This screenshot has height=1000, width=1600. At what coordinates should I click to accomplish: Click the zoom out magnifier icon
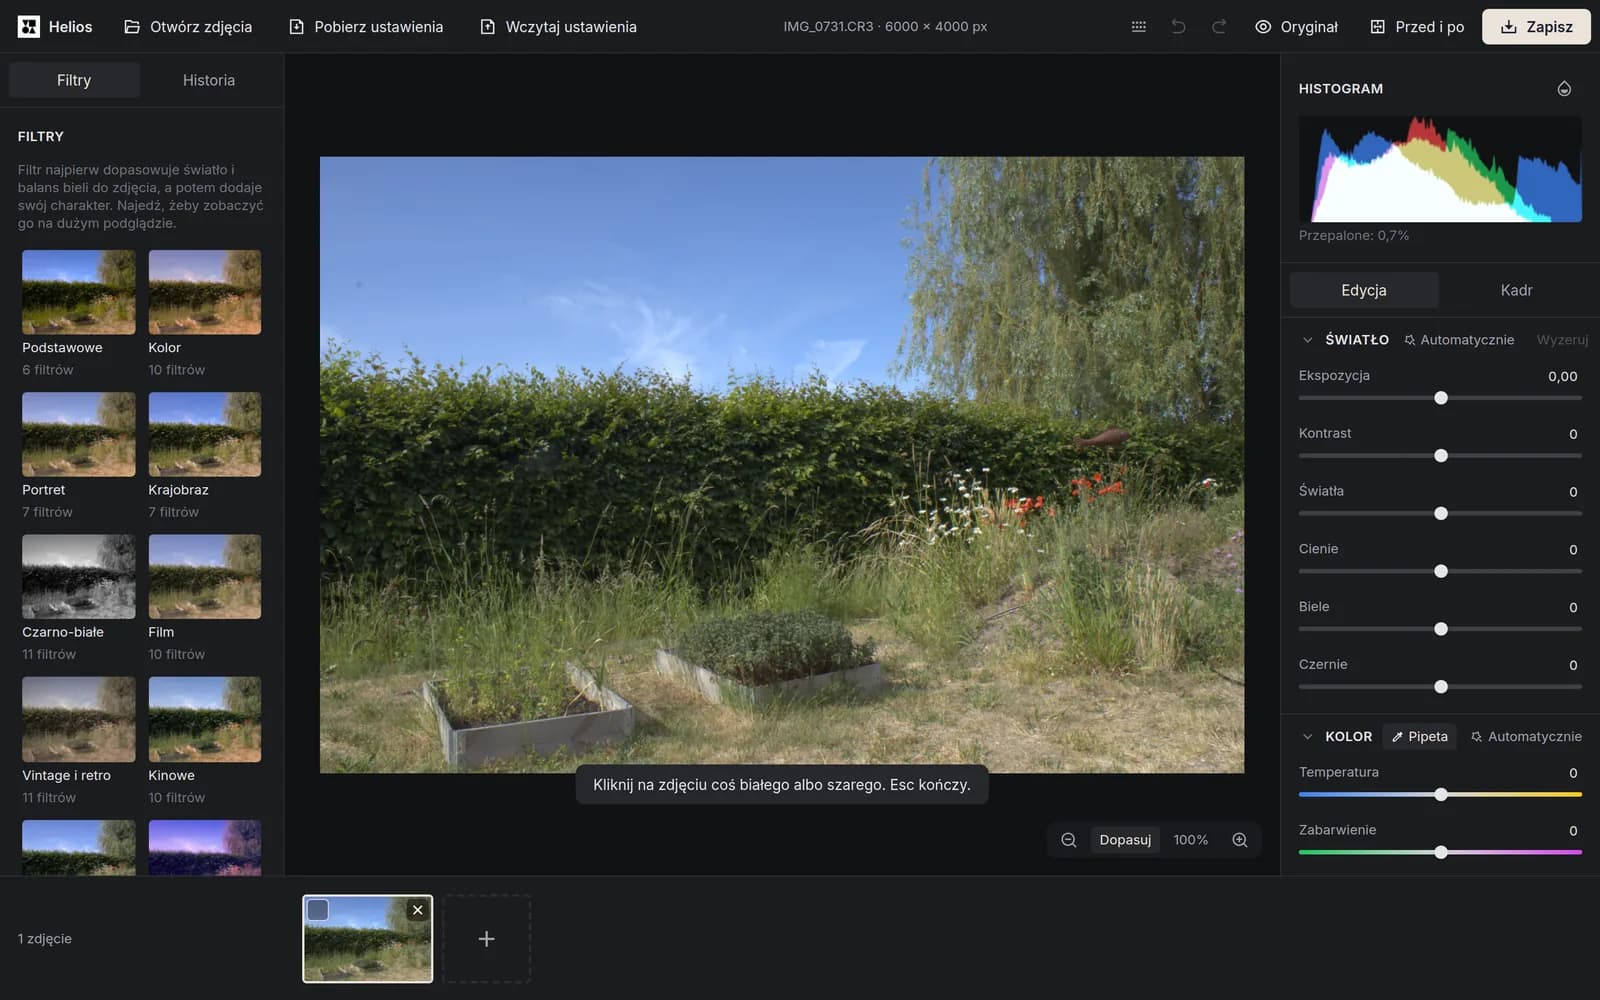point(1069,840)
